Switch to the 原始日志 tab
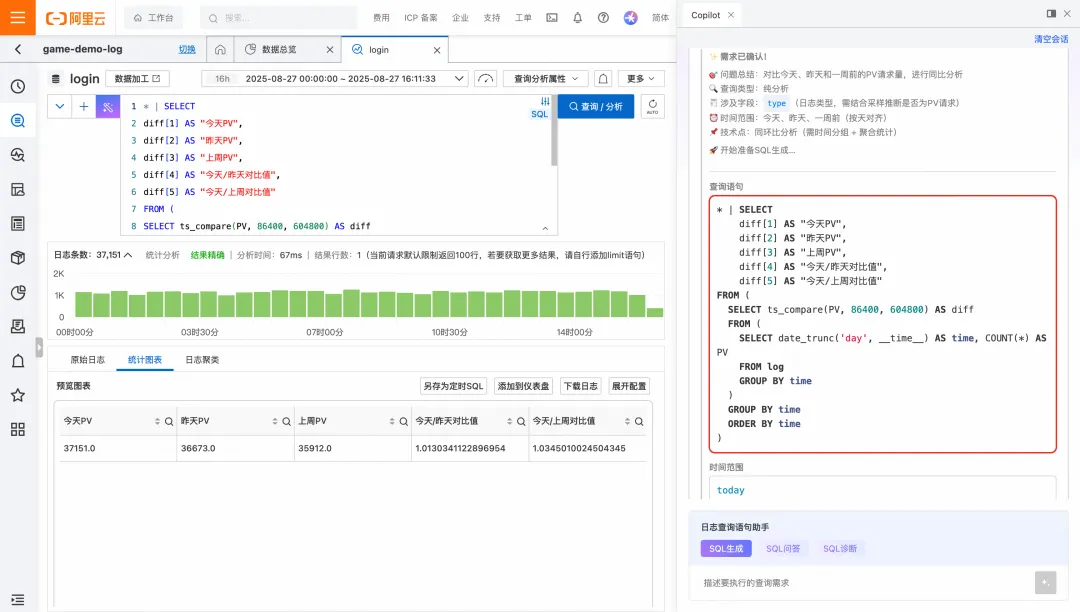This screenshot has width=1080, height=612. coord(87,360)
